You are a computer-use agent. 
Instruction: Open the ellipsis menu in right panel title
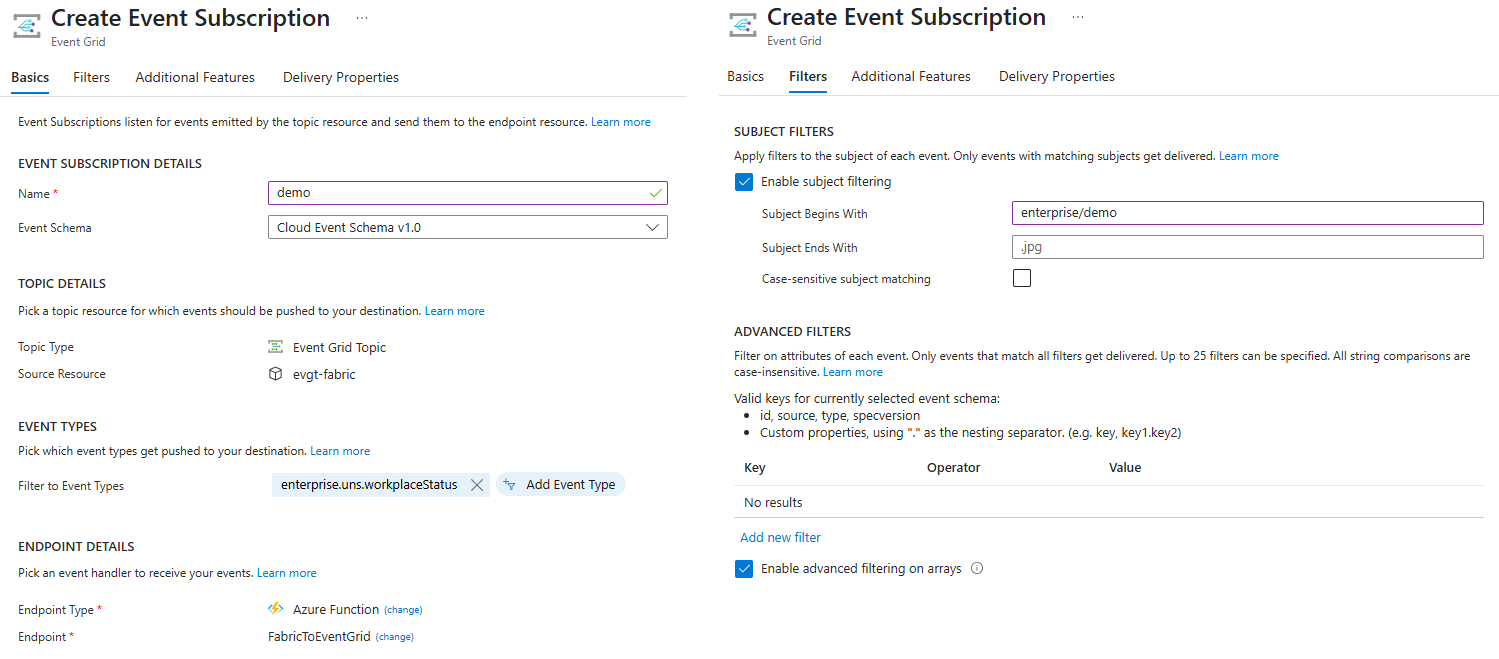(x=1077, y=18)
